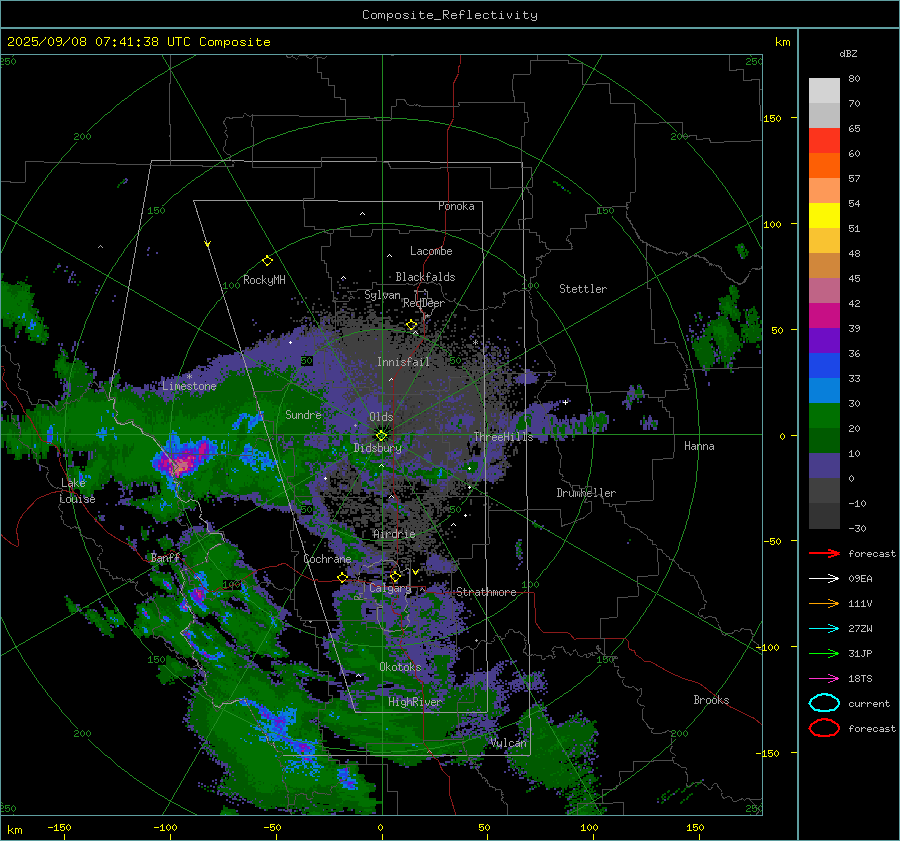This screenshot has width=900, height=841.
Task: Select the light gray 80 dBZ swatch
Action: coord(824,91)
